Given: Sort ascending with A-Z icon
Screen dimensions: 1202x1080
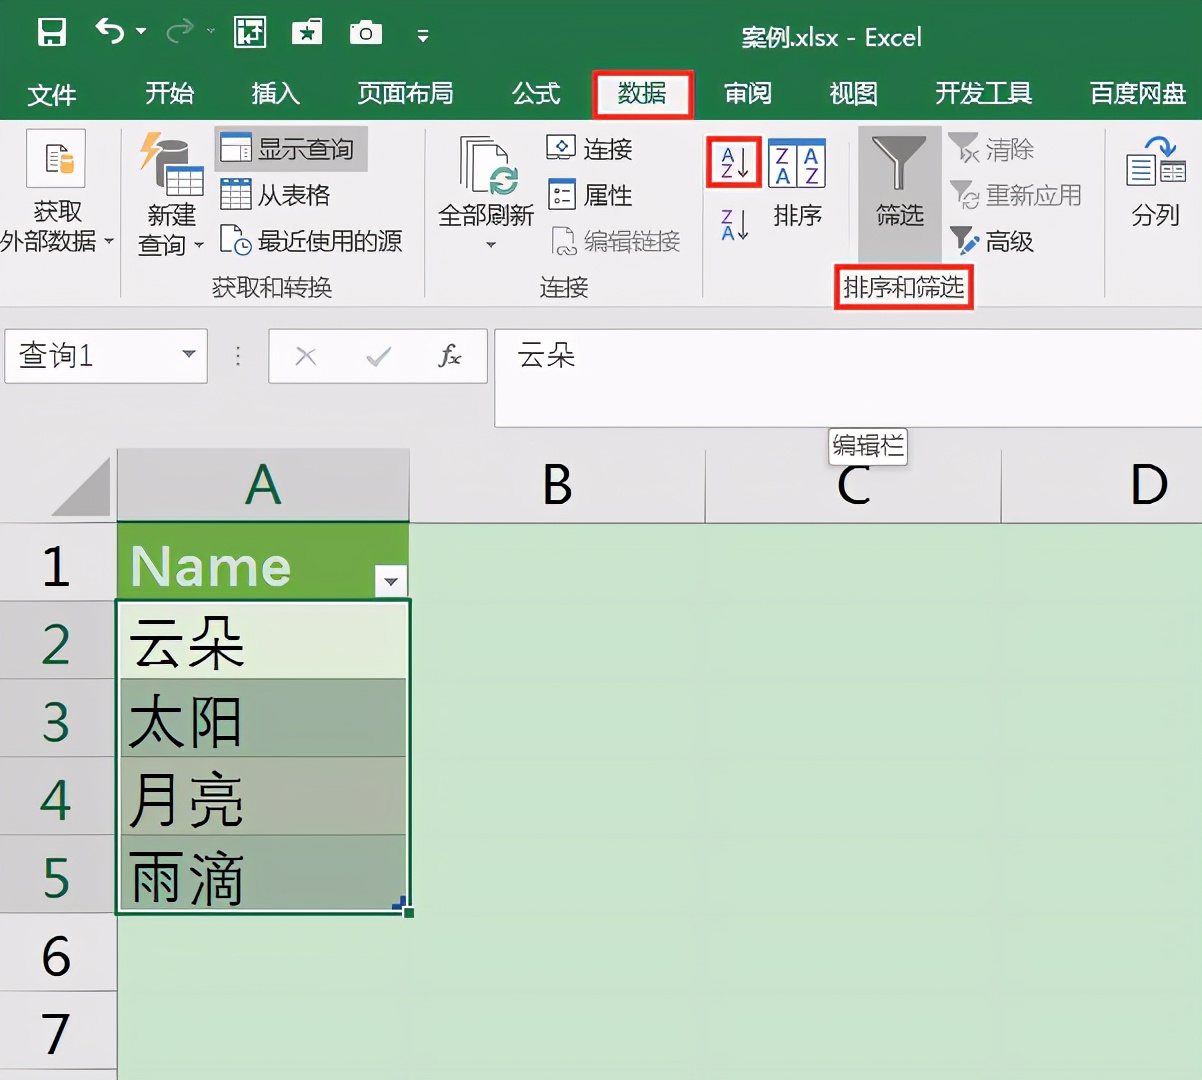Looking at the screenshot, I should pos(735,162).
